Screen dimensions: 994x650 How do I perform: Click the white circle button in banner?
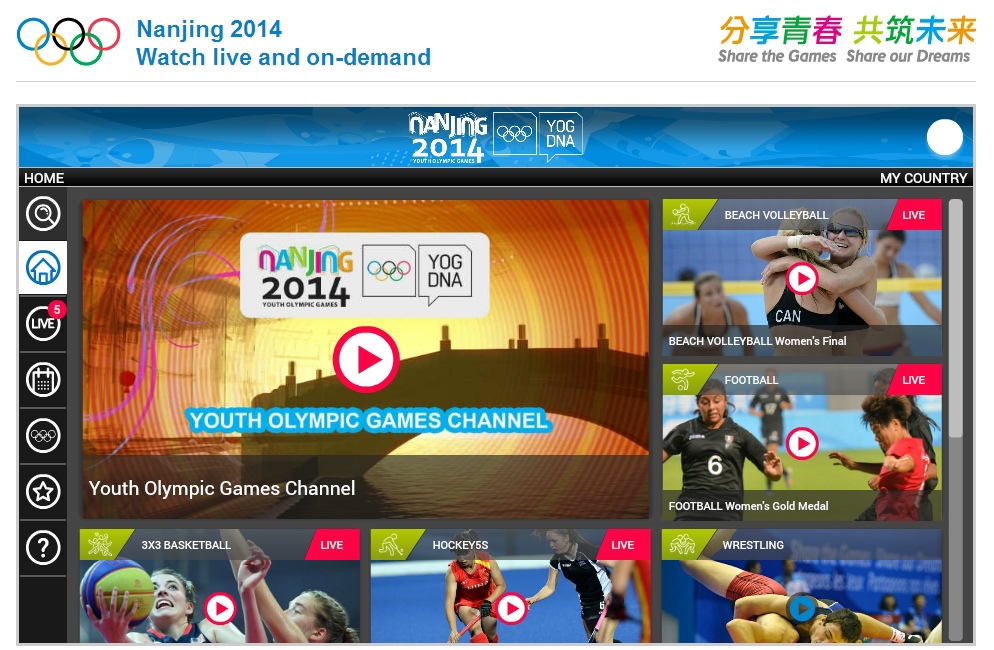pyautogui.click(x=945, y=137)
